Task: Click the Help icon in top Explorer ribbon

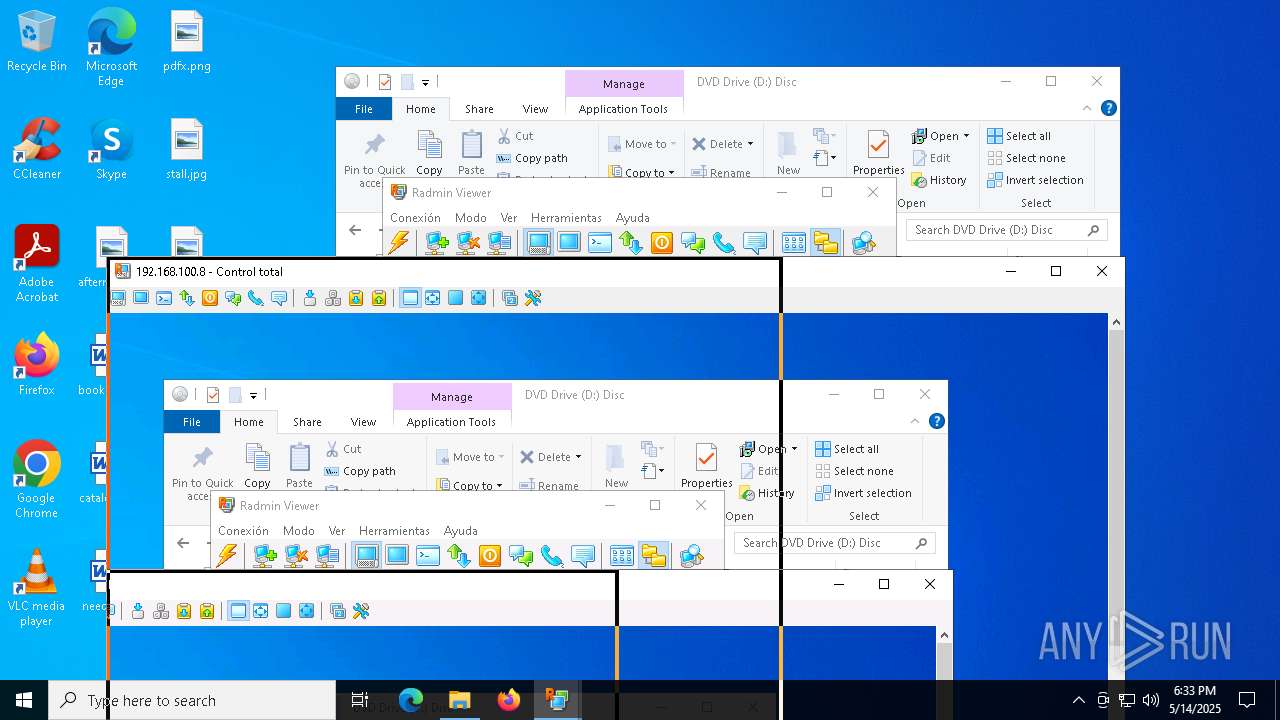Action: (1108, 108)
